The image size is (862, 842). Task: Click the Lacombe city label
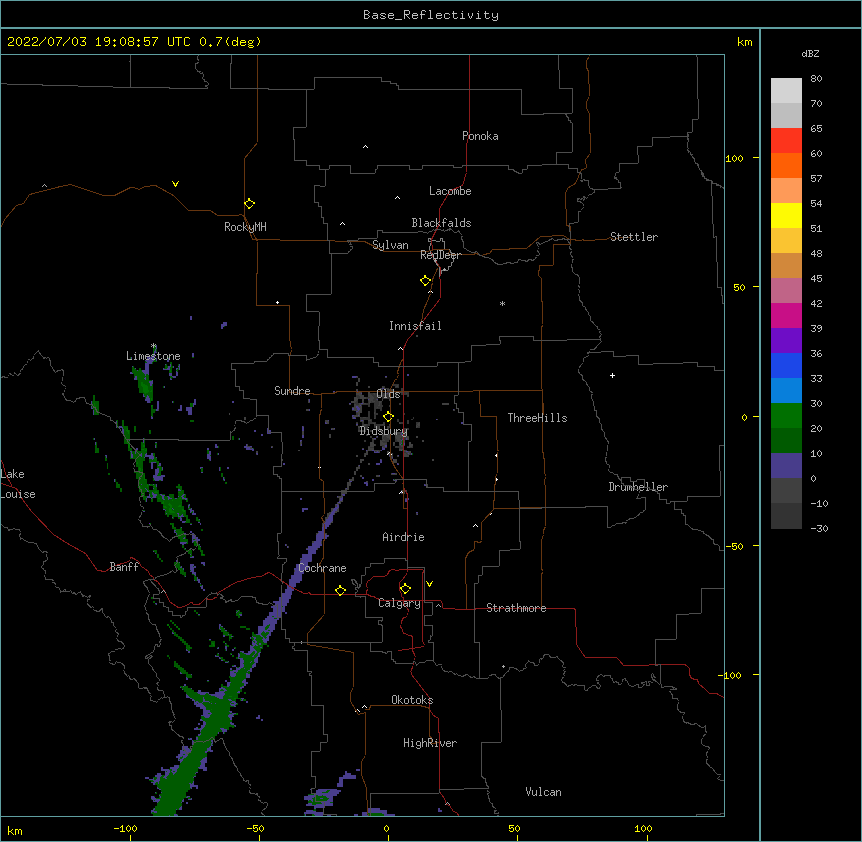[x=450, y=191]
